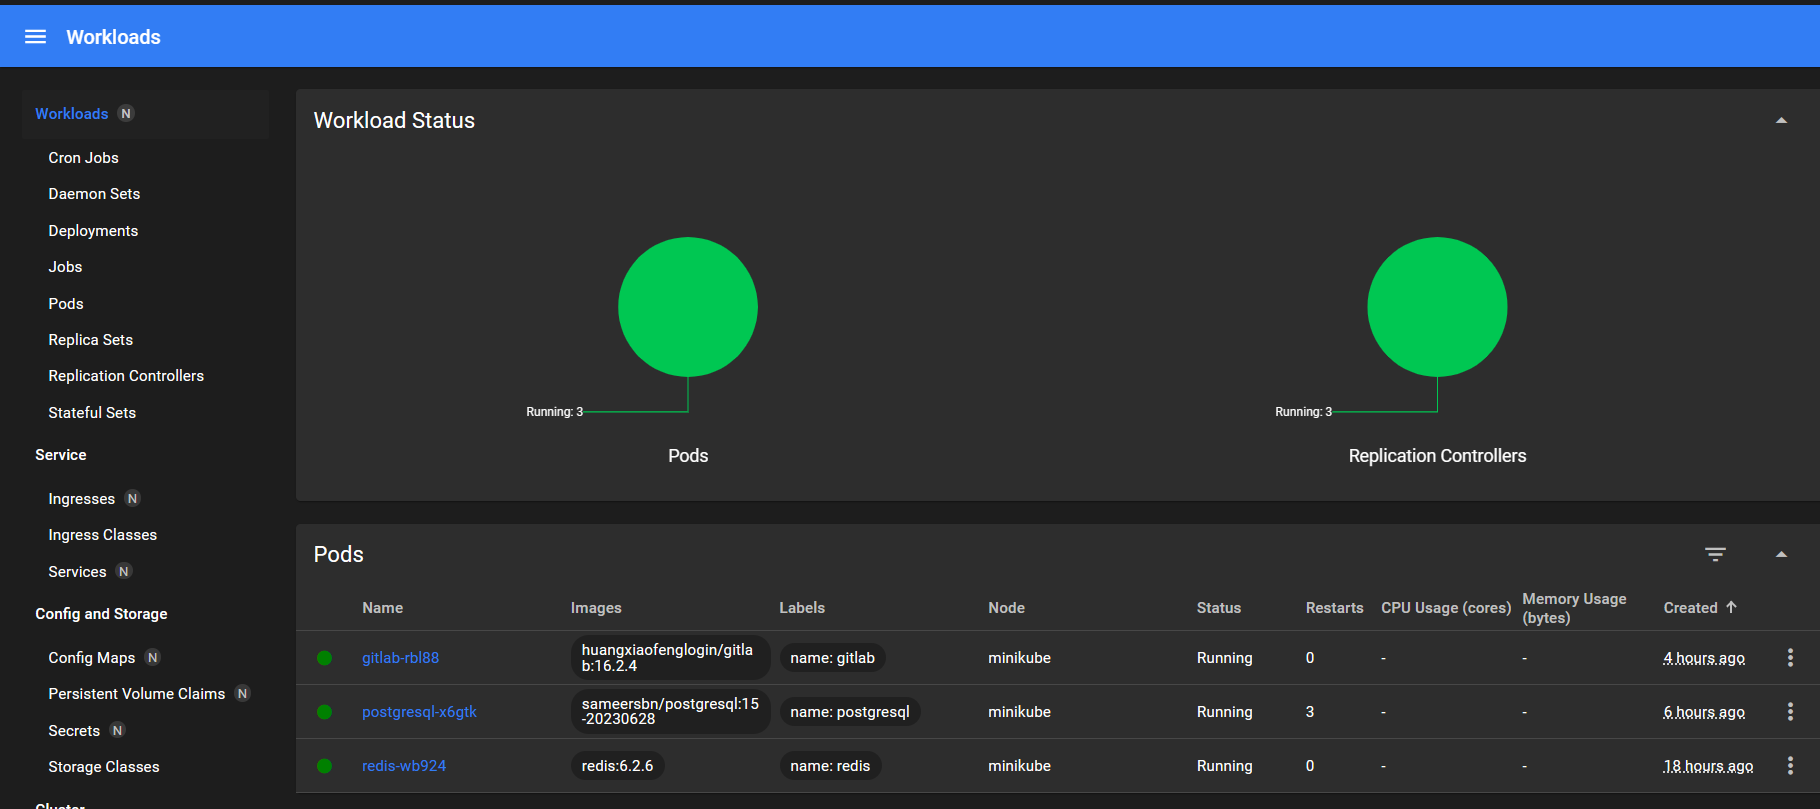Open Replica Sets page
Viewport: 1820px width, 809px height.
[90, 340]
